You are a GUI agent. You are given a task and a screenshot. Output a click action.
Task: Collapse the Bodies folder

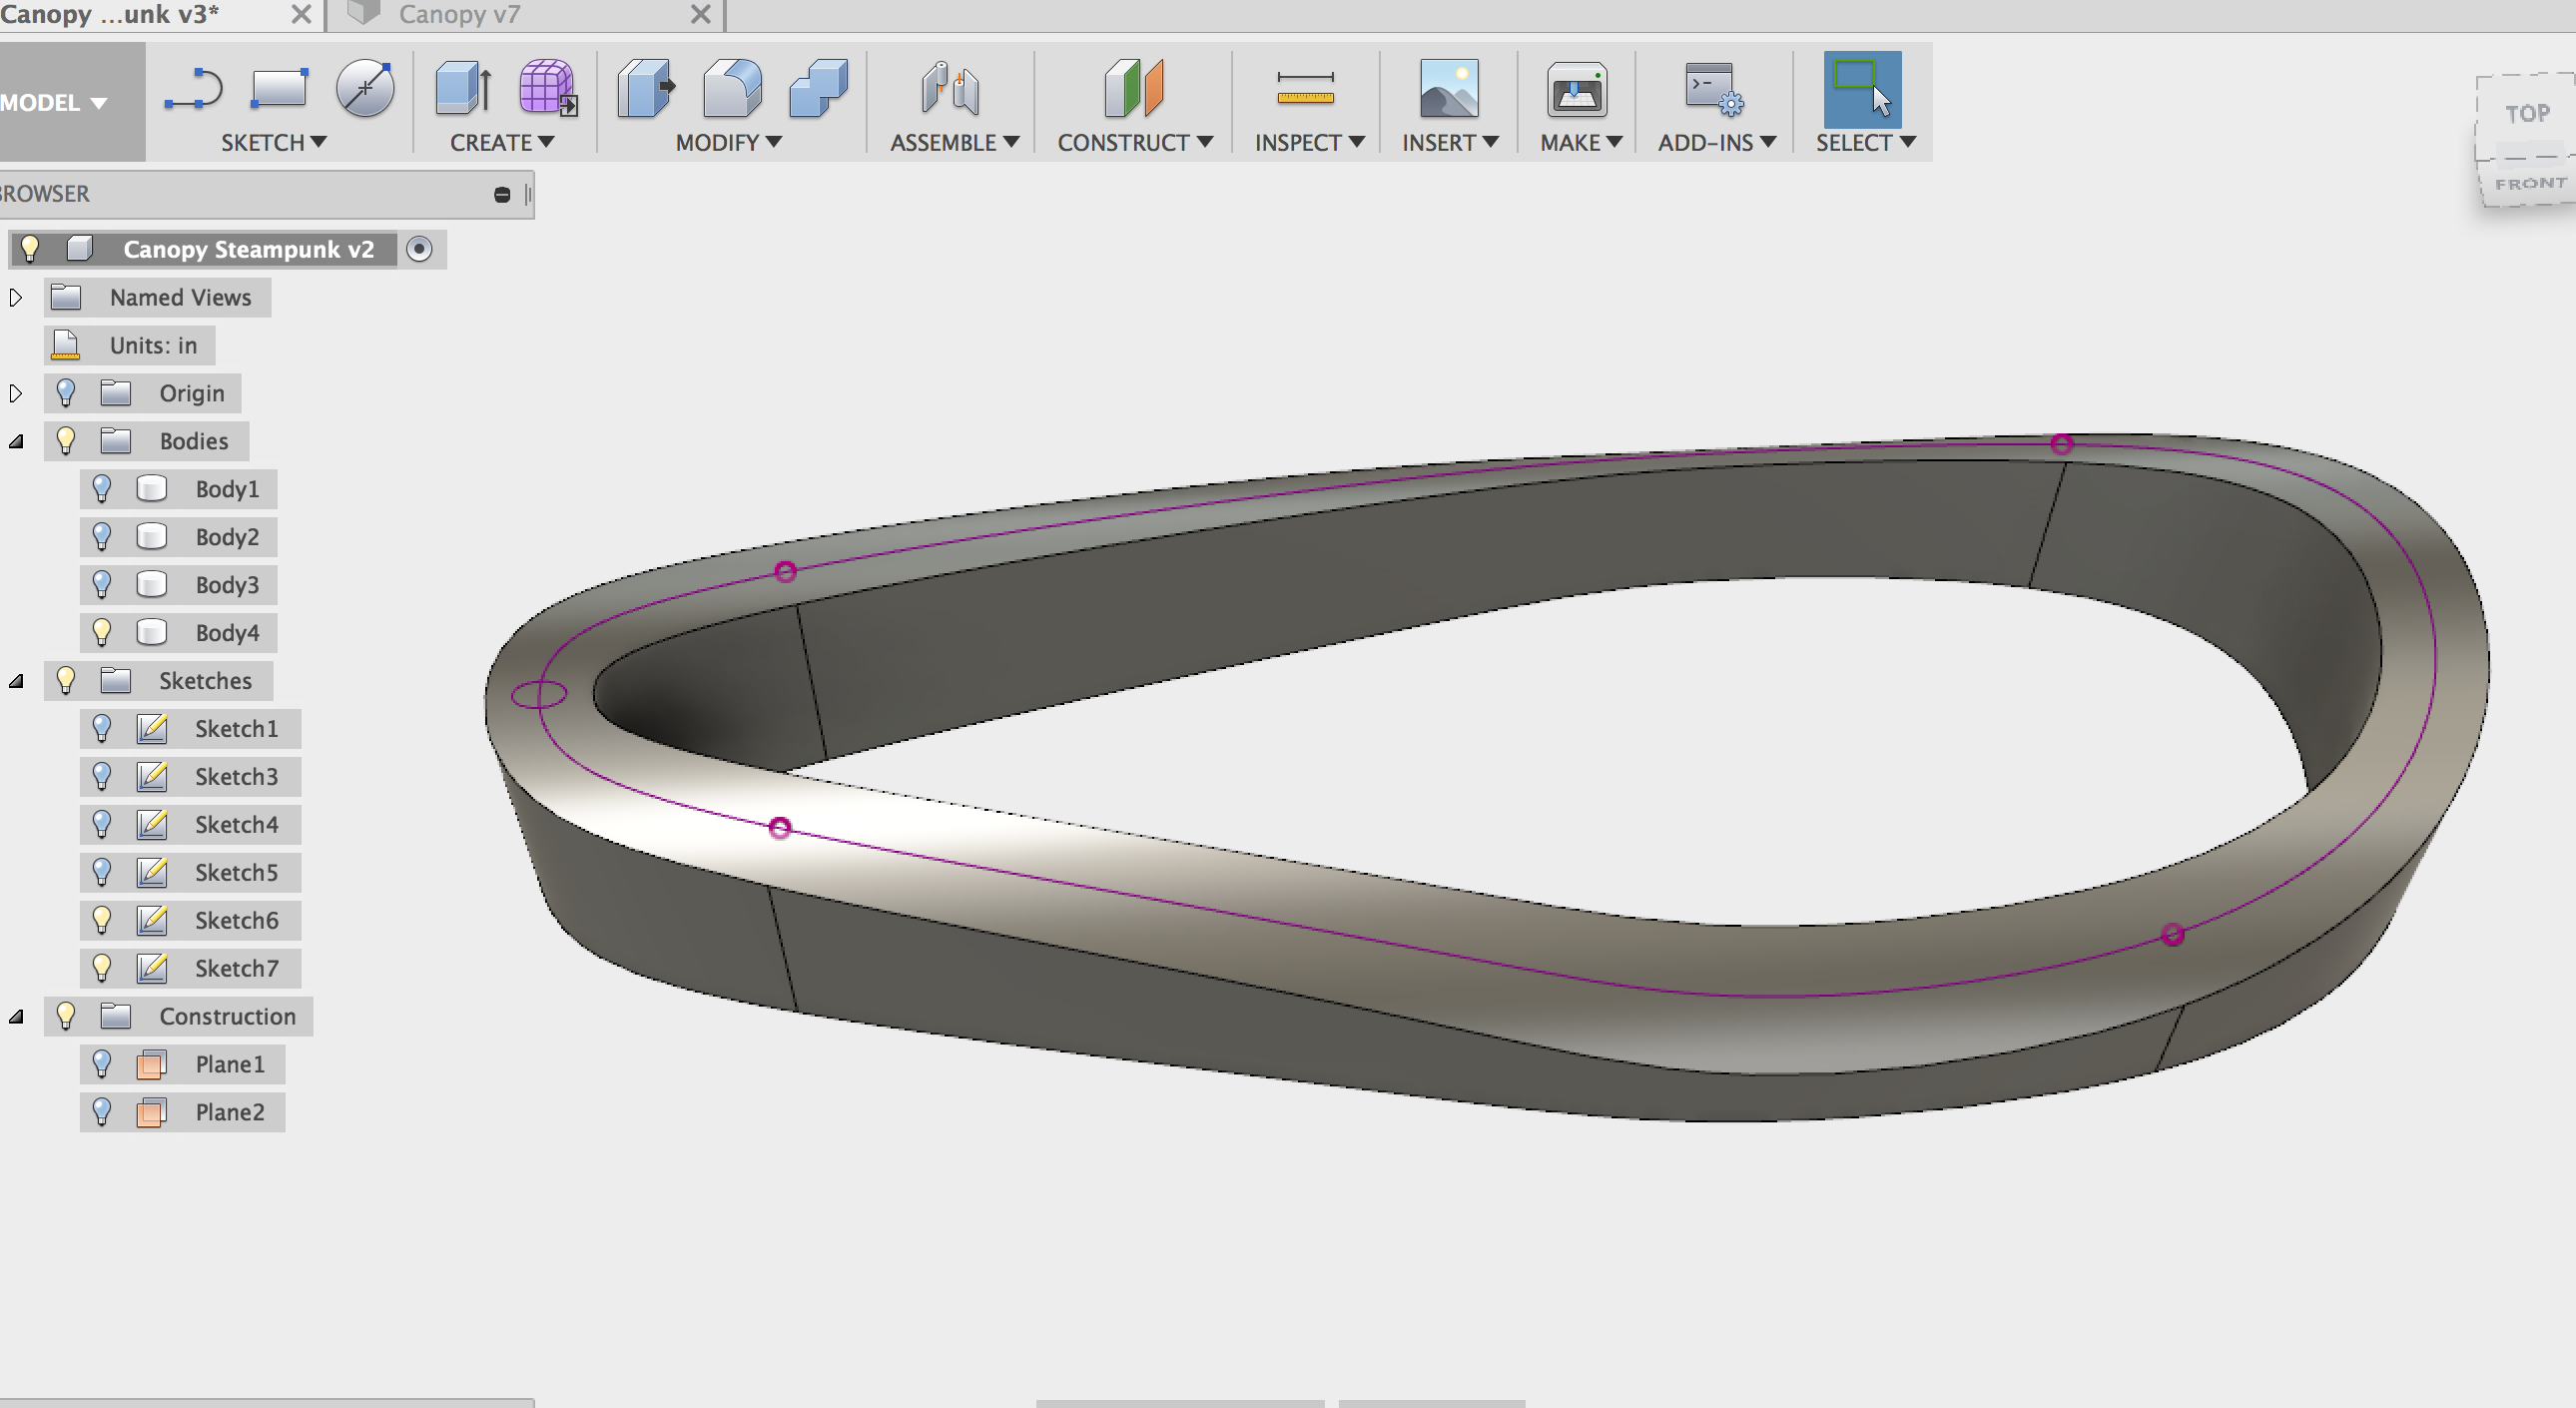tap(16, 440)
